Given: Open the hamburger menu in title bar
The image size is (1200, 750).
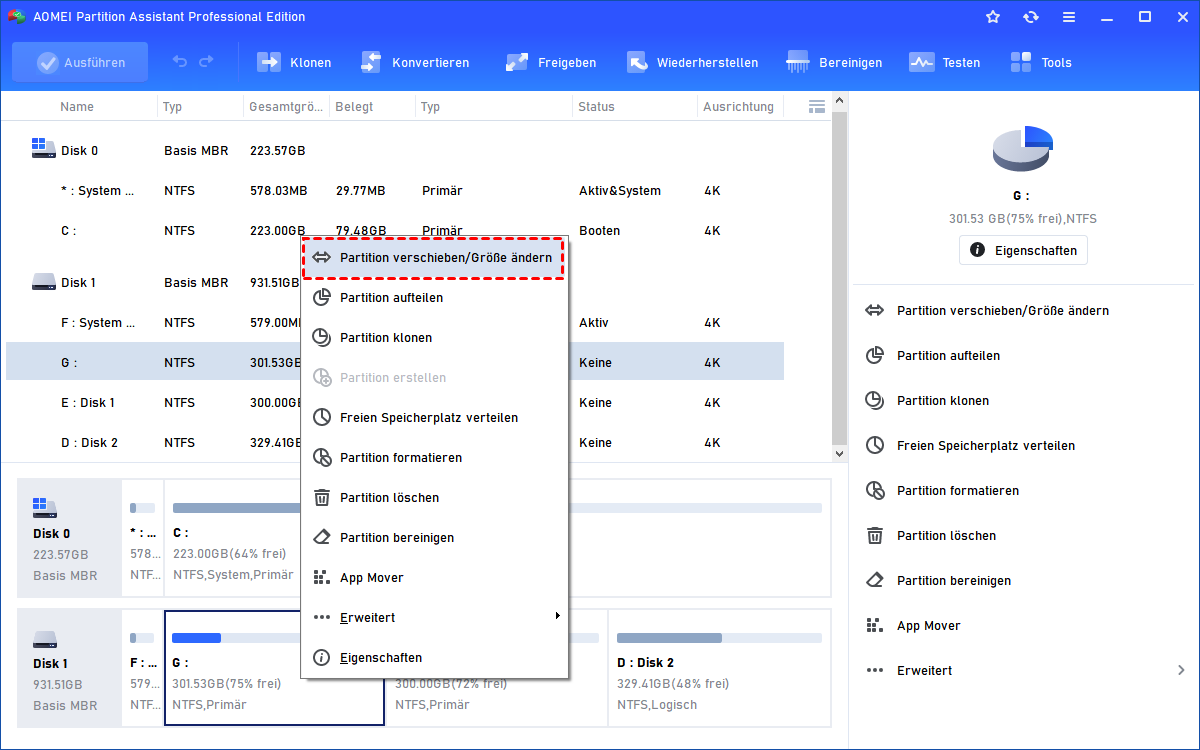Looking at the screenshot, I should (x=1069, y=17).
